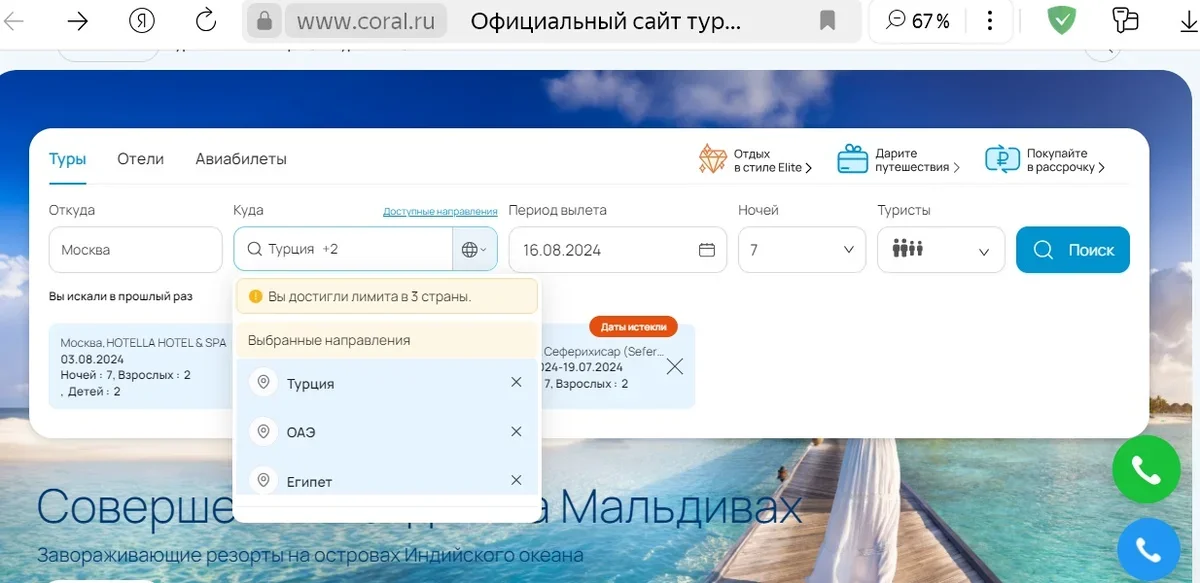Open the Доступные направления link
Screen dimensions: 1200x583
pos(440,212)
